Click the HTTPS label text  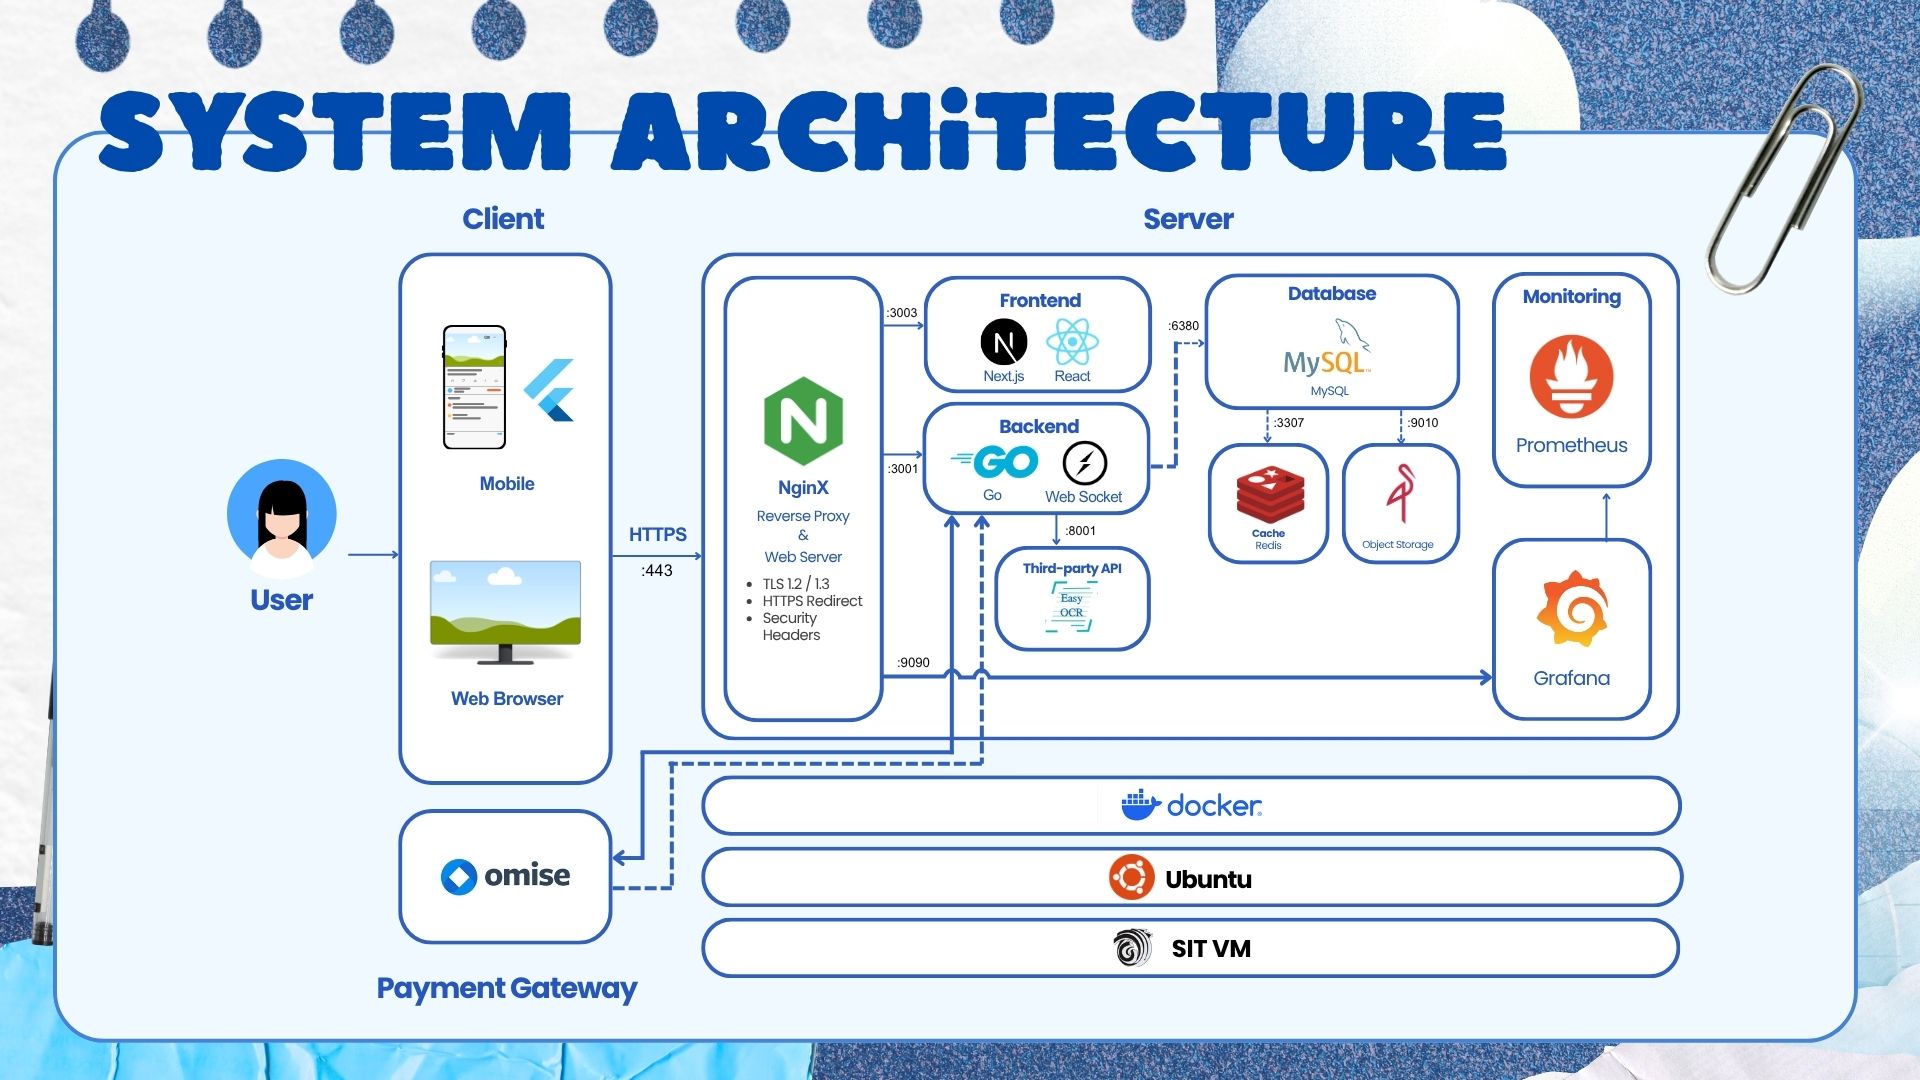coord(657,535)
